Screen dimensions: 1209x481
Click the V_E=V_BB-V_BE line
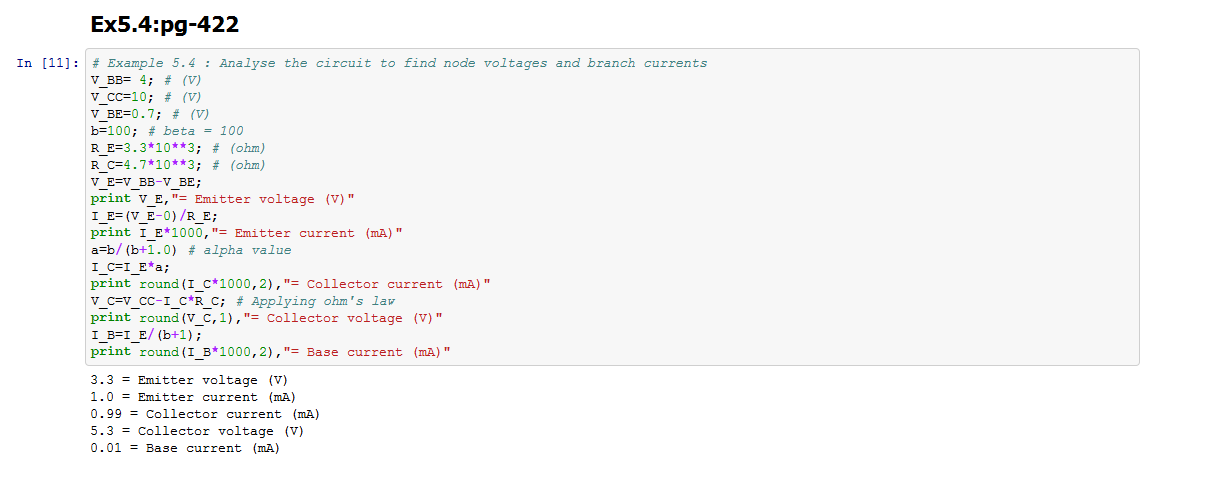[146, 182]
